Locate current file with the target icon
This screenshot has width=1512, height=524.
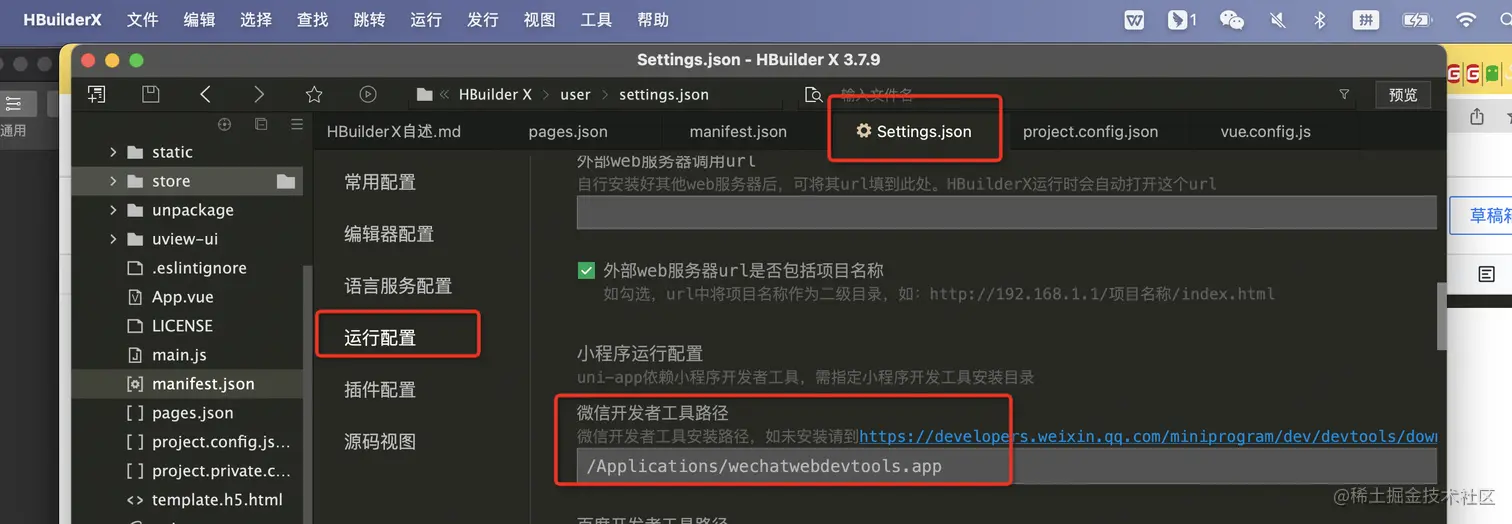tap(224, 124)
